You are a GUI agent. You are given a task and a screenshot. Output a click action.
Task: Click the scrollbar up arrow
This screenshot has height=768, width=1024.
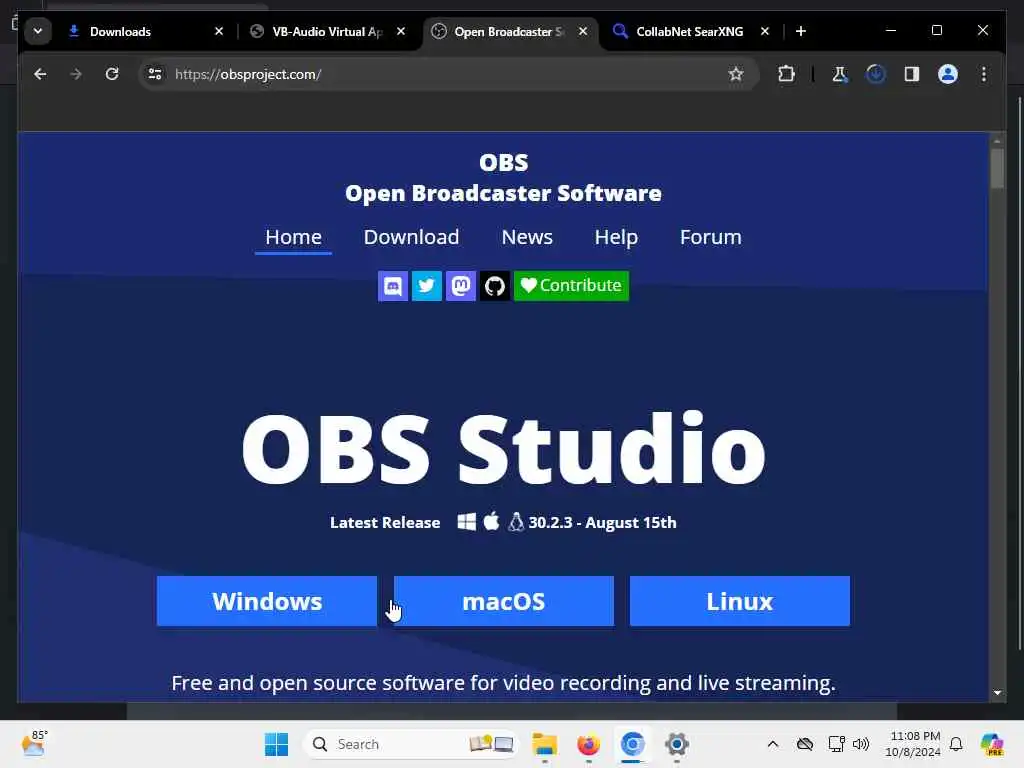coord(997,140)
